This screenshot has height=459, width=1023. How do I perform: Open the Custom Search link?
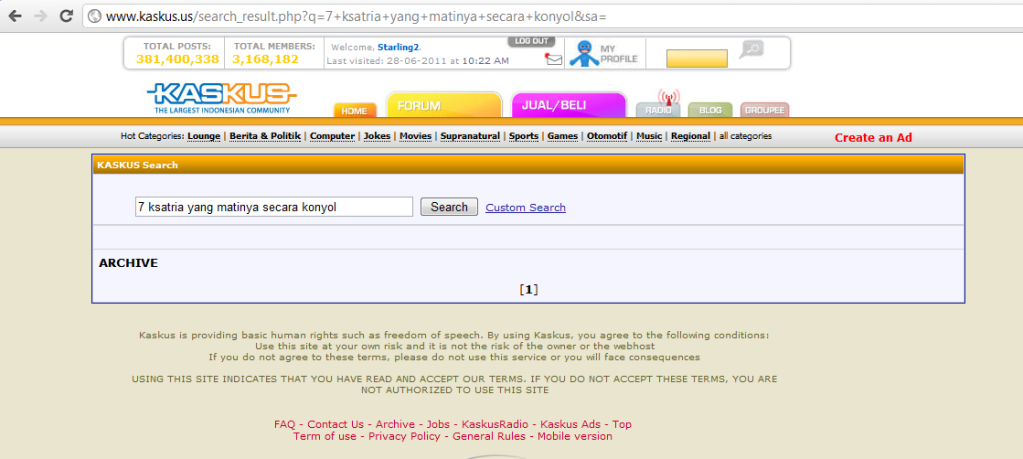click(x=525, y=207)
